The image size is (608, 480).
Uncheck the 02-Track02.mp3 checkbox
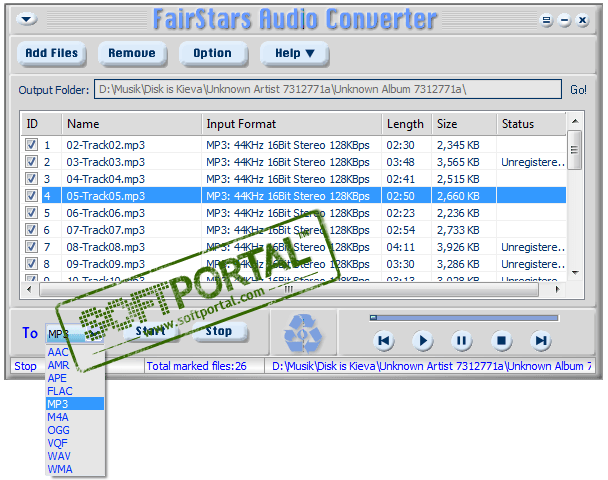point(31,145)
